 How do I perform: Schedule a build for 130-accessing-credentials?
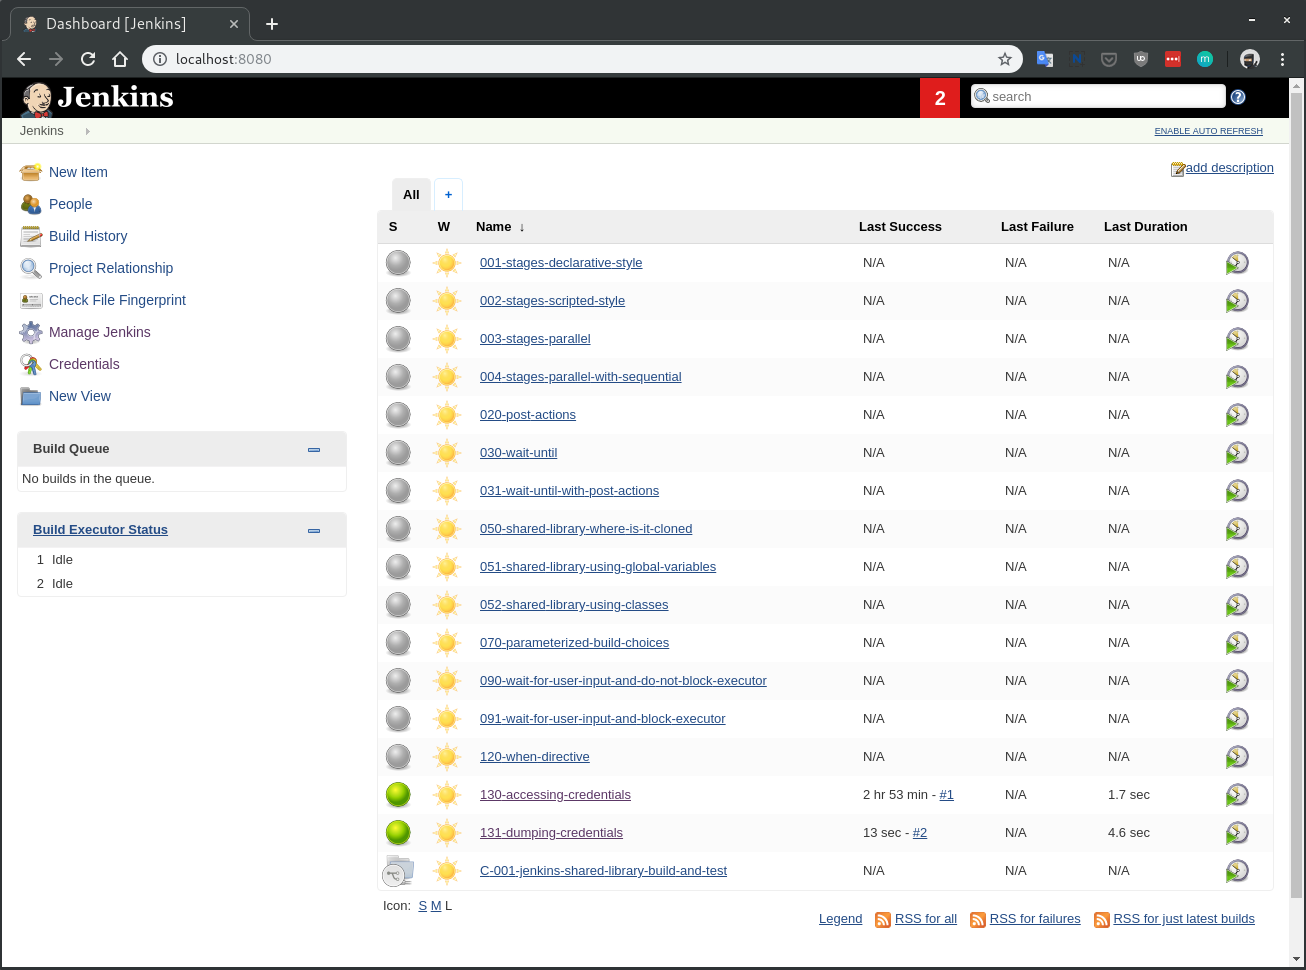click(1237, 795)
